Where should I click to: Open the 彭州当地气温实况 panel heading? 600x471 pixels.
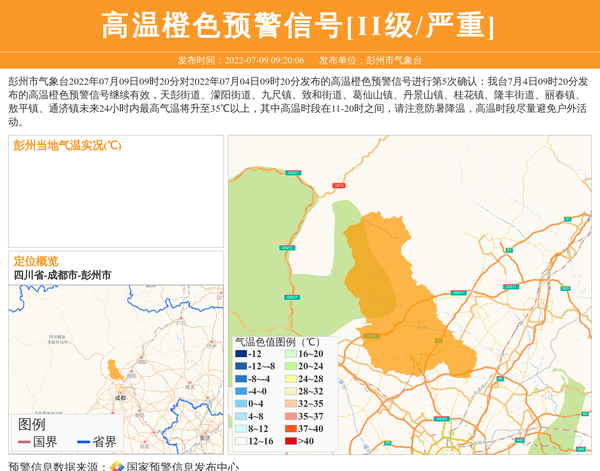[x=67, y=145]
